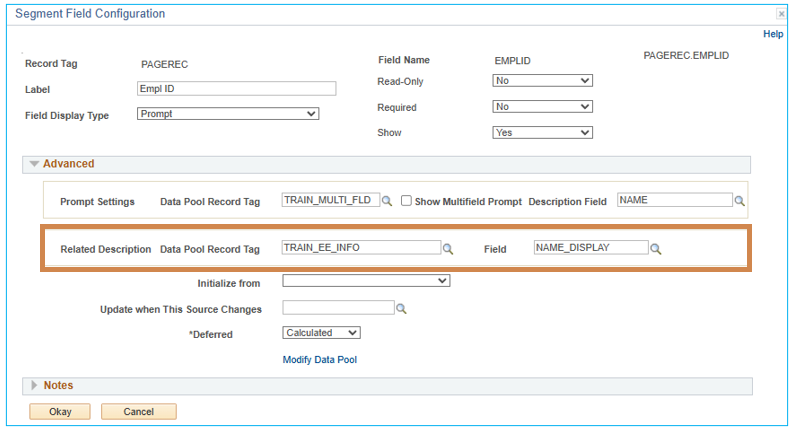Viewport: 792px width, 431px height.
Task: Click the TRAIN_EE_INFO input field
Action: [x=361, y=248]
